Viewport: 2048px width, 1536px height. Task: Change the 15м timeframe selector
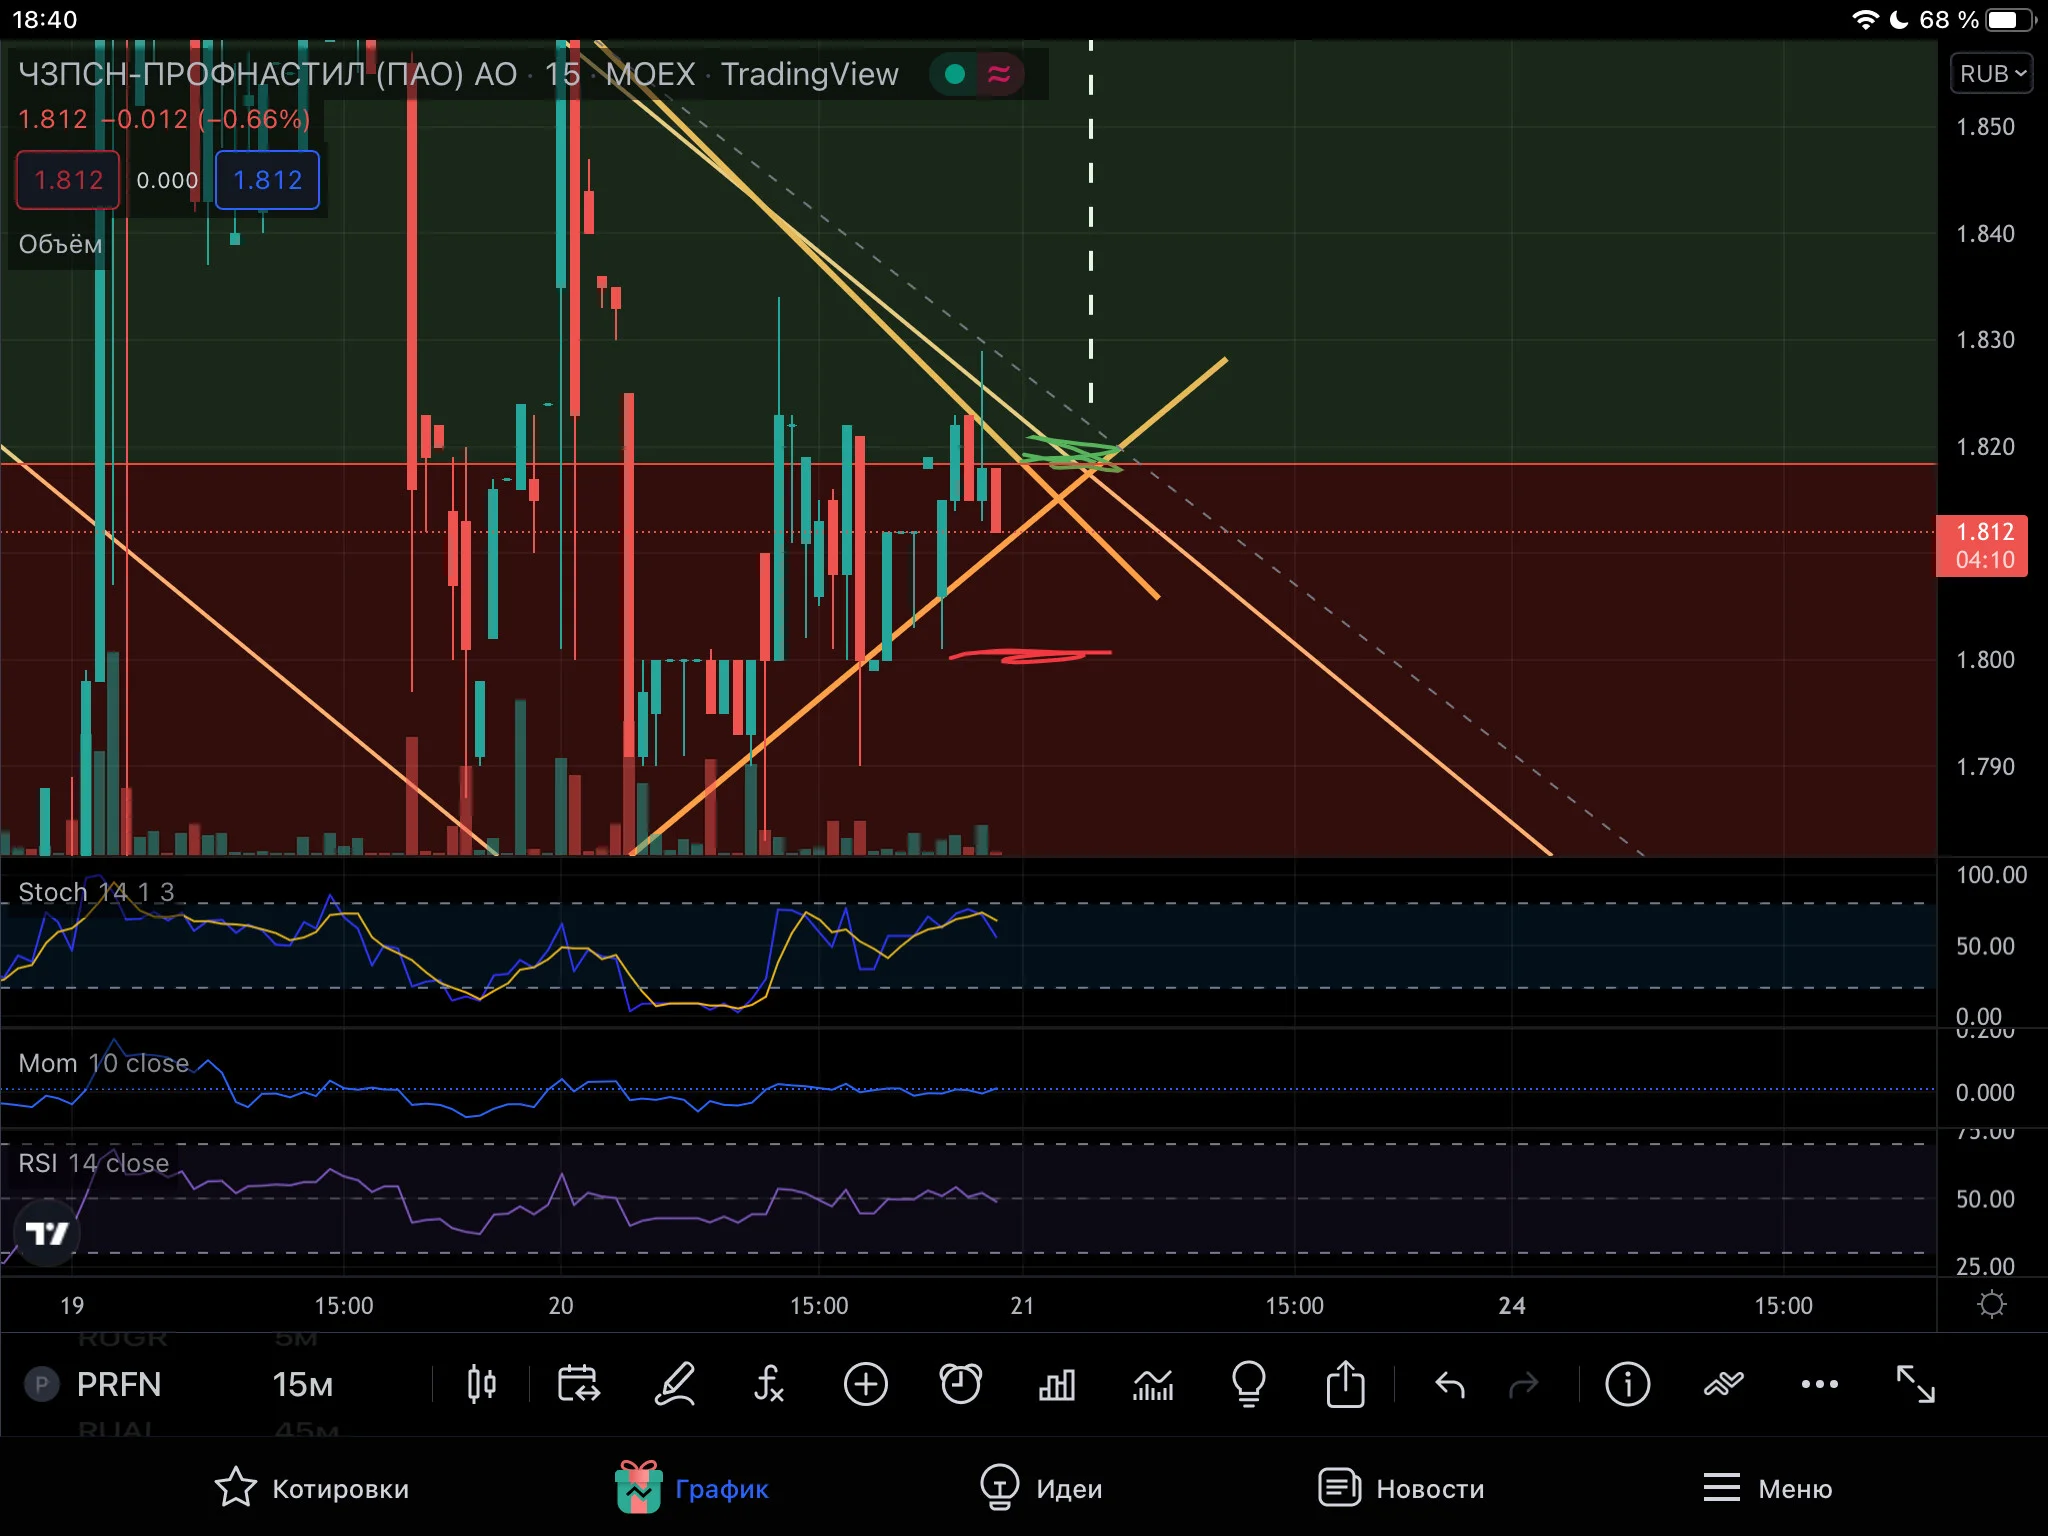(302, 1385)
